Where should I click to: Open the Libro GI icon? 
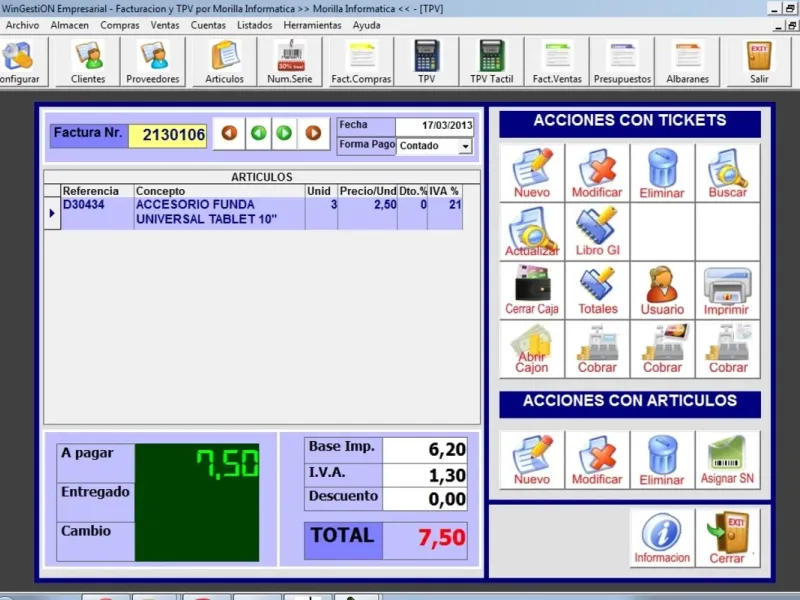[x=597, y=232]
